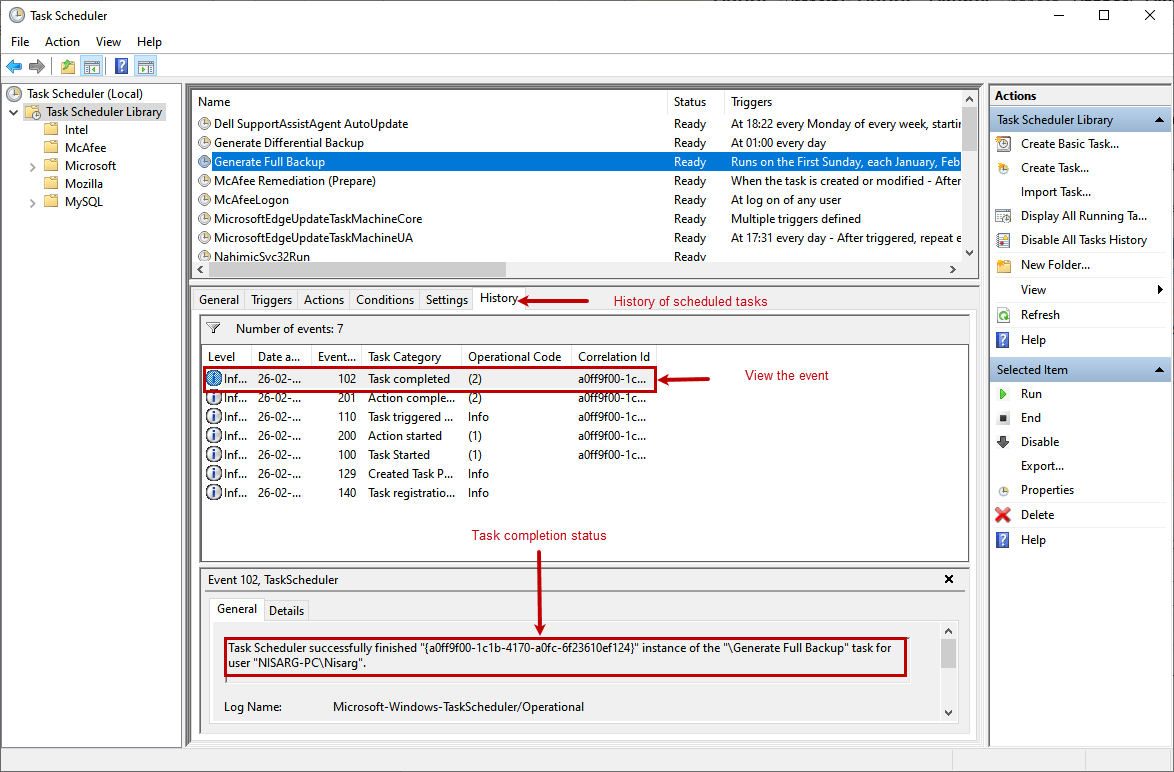
Task: Open the Action menu
Action: (62, 41)
